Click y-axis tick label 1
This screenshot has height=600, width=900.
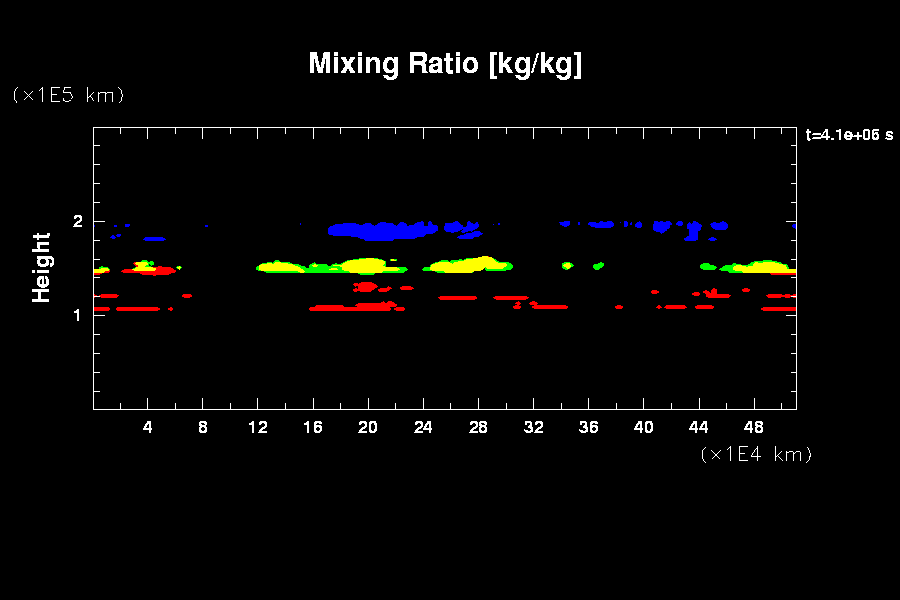tap(78, 315)
